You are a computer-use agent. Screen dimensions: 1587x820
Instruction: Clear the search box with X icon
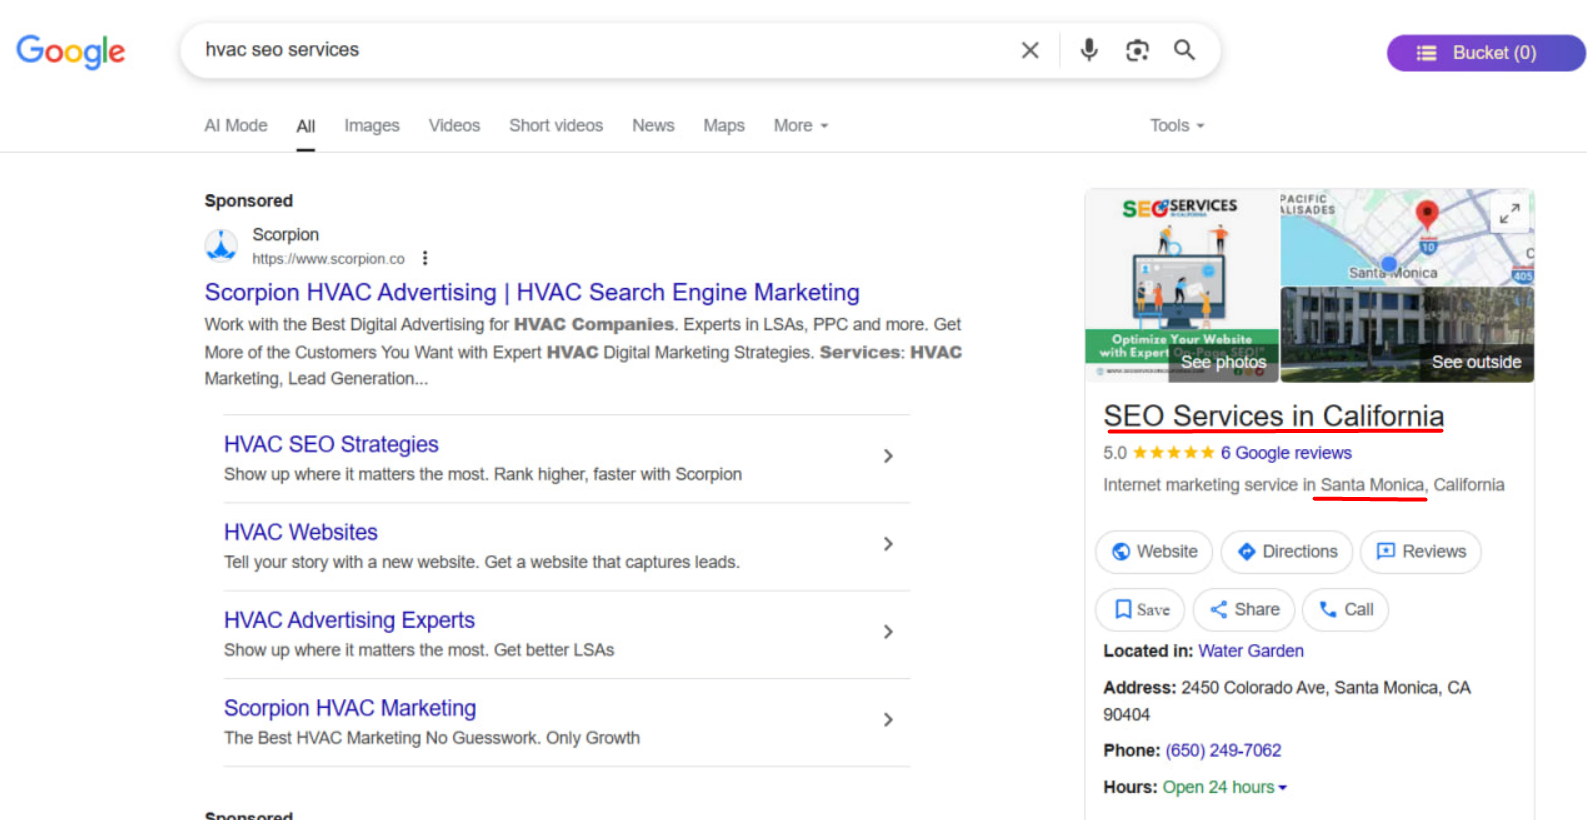click(x=1030, y=50)
